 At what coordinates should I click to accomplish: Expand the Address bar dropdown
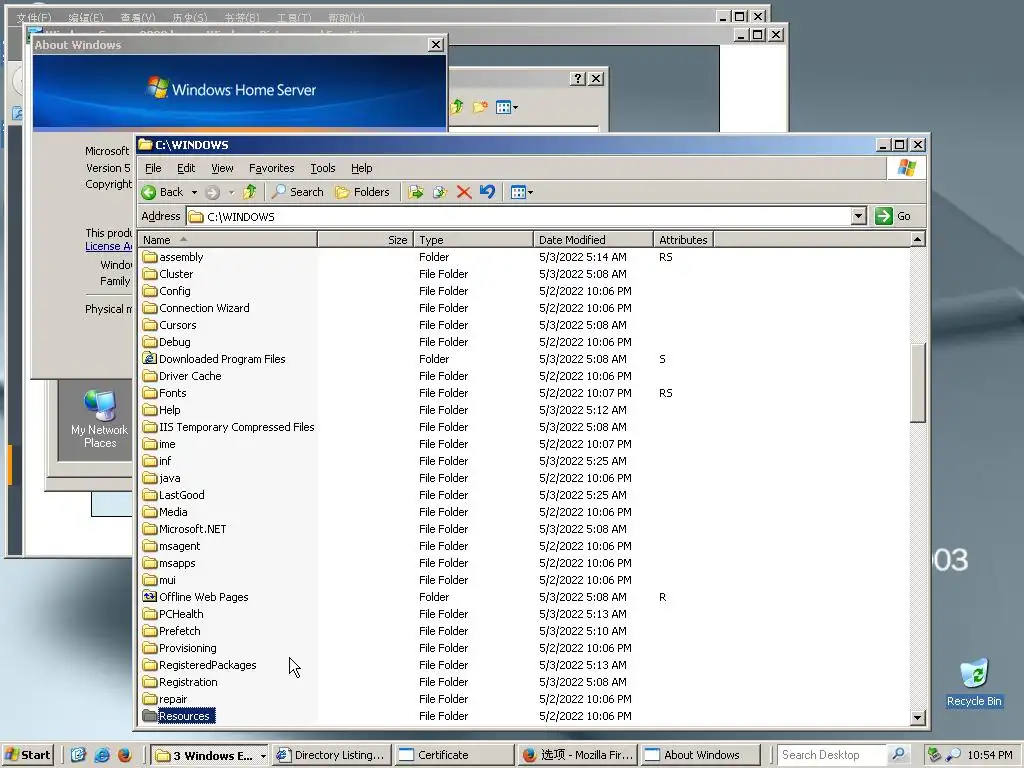859,216
